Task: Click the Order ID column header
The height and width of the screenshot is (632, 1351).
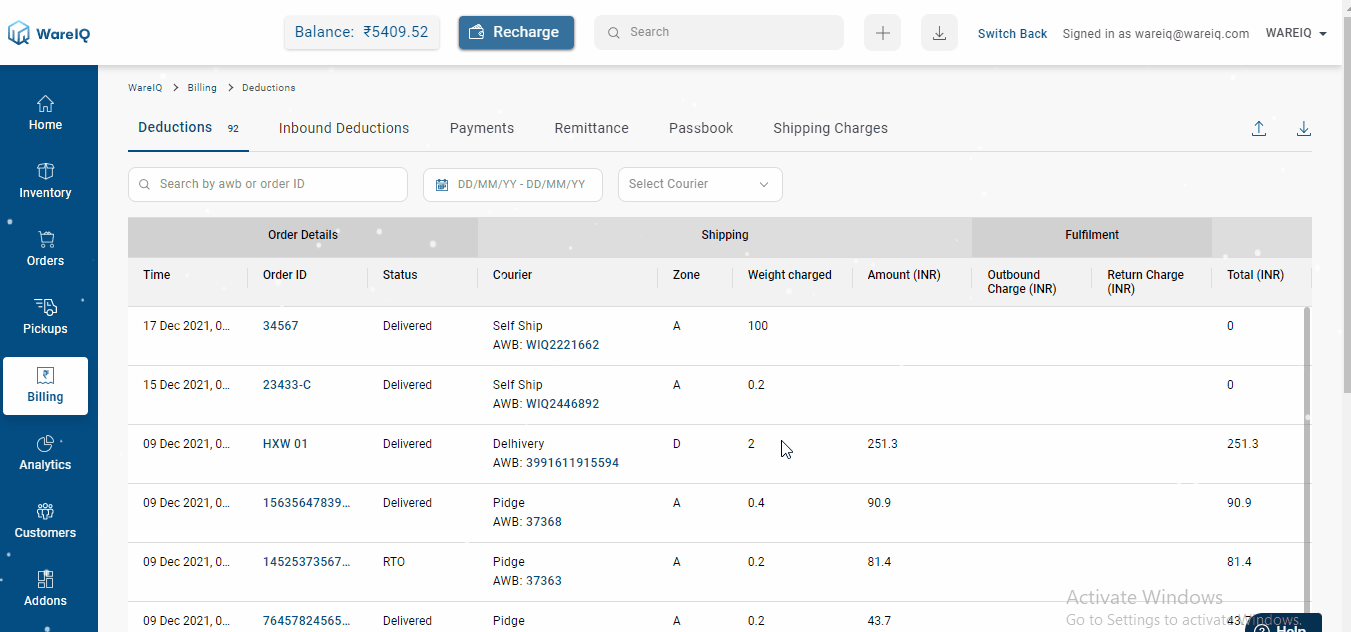Action: coord(285,275)
